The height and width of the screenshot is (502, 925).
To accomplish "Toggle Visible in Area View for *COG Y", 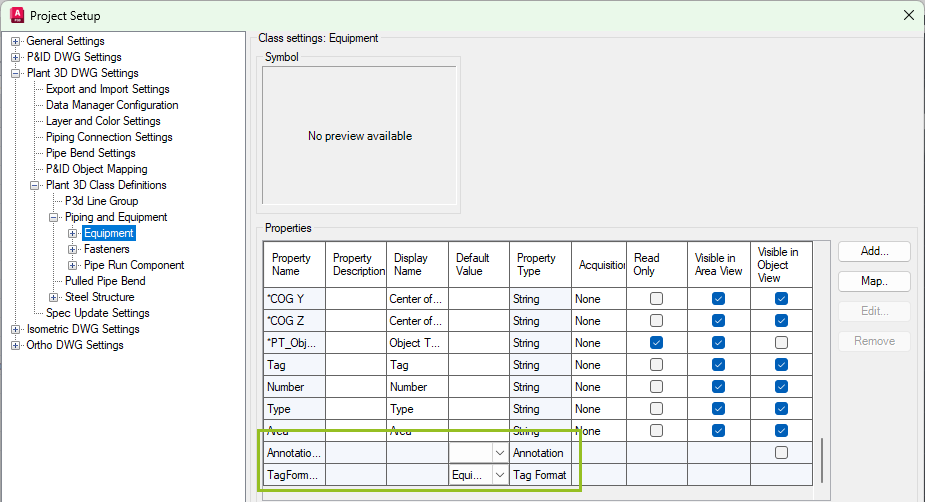I will (718, 298).
